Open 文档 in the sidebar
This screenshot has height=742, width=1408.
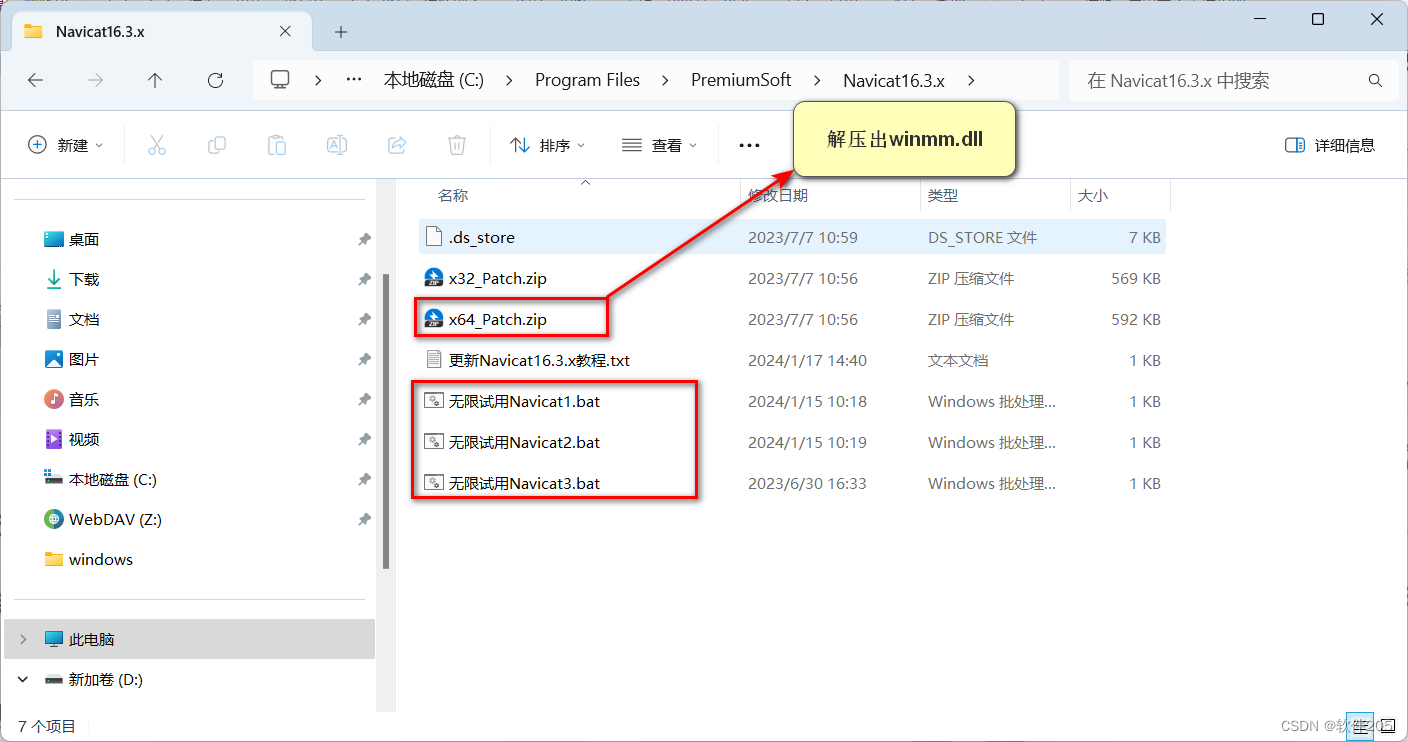click(84, 319)
